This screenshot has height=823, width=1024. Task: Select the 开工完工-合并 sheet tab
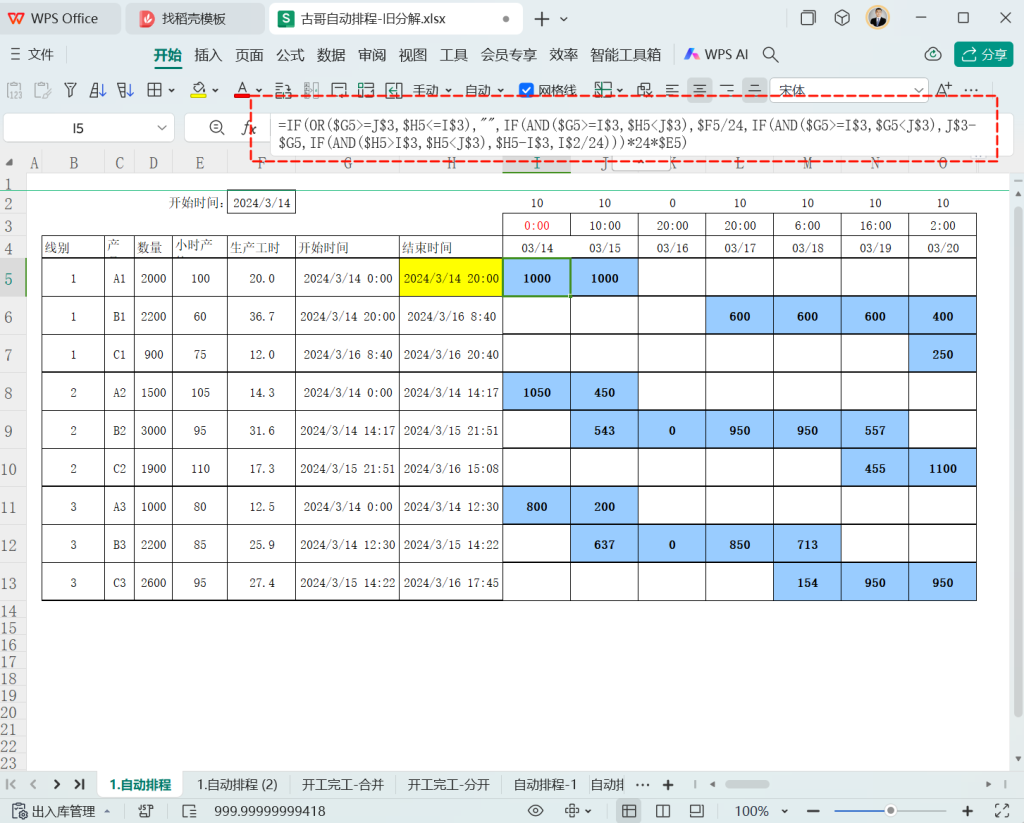[x=343, y=784]
